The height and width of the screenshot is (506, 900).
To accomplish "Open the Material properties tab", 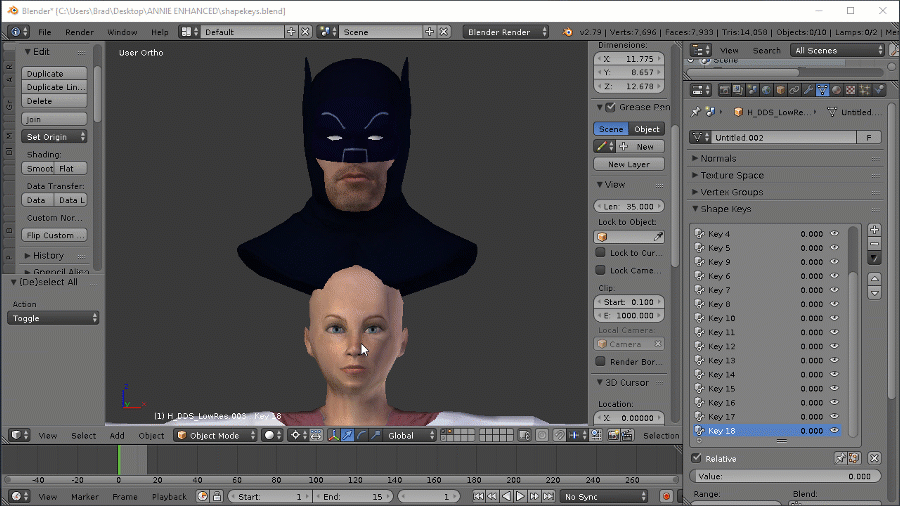I will click(x=836, y=90).
